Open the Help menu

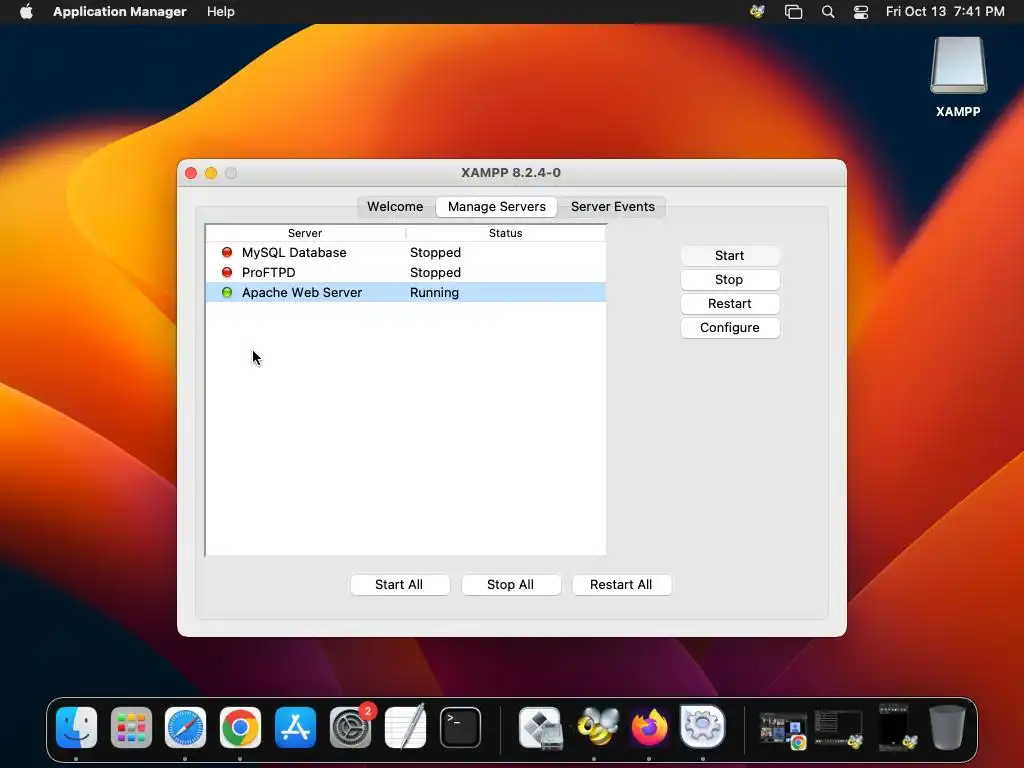point(221,11)
